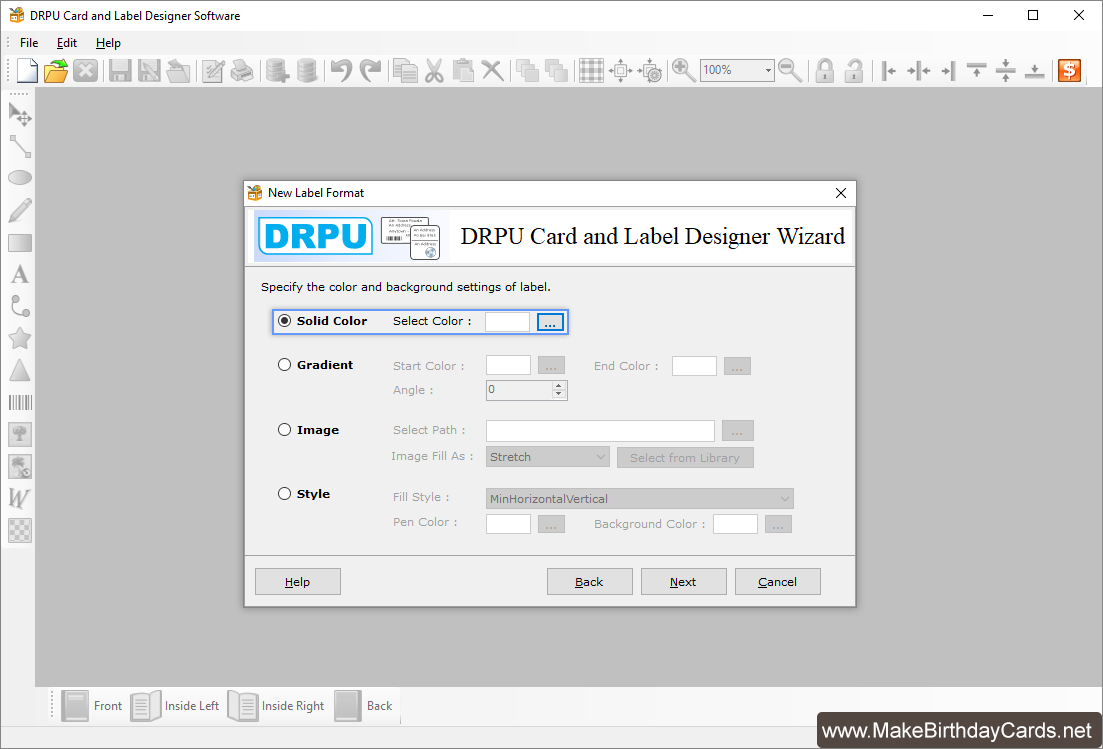Click the Select Path input field
1103x749 pixels.
click(x=600, y=430)
